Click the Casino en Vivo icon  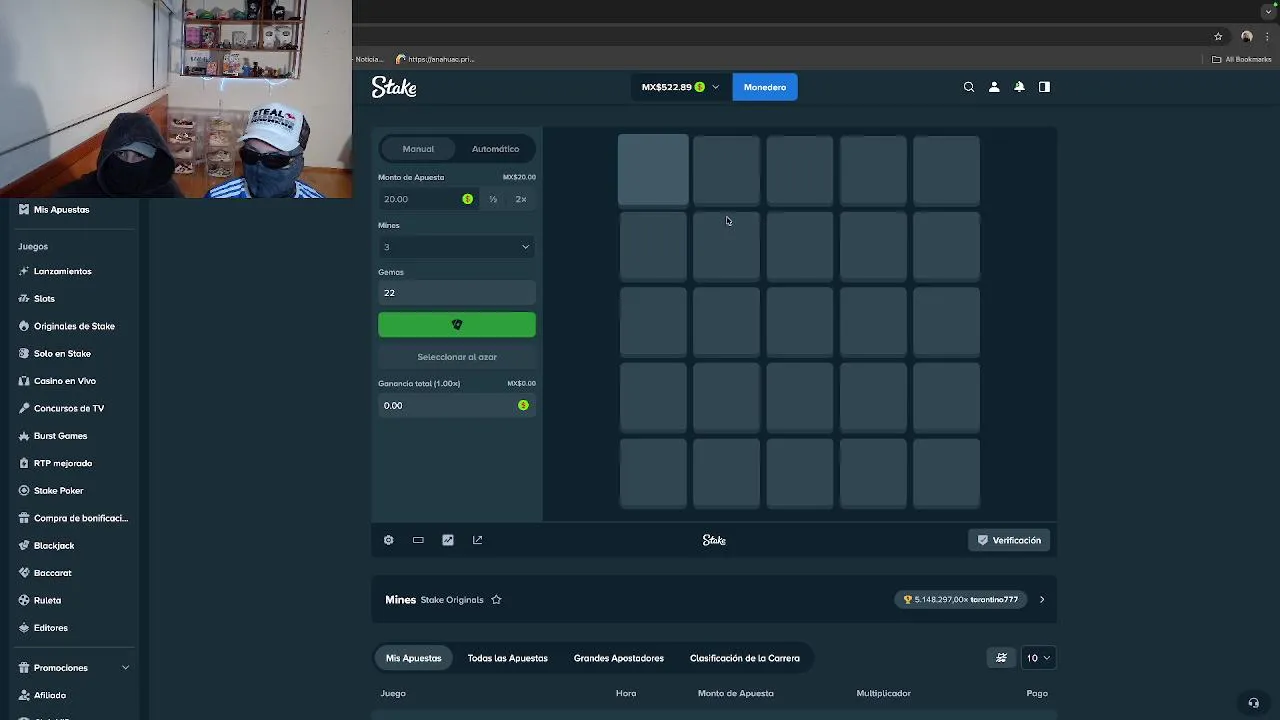[24, 381]
